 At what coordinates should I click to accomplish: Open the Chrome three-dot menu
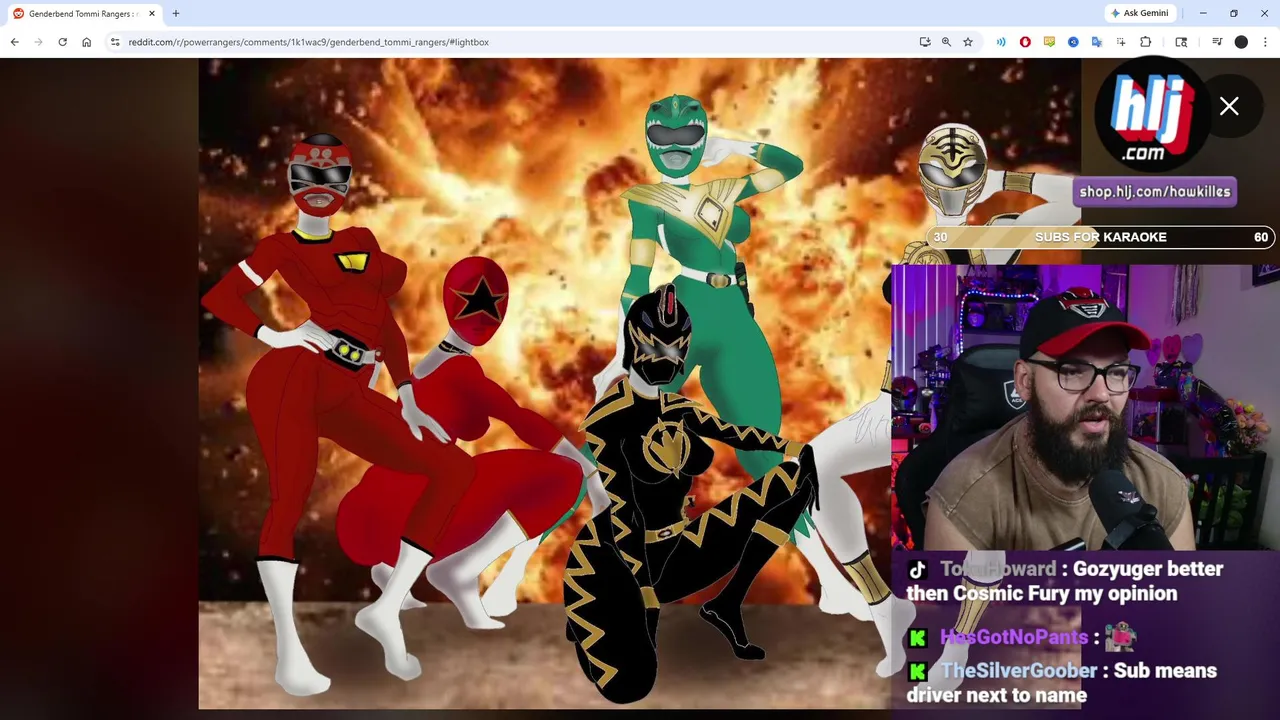pos(1265,42)
